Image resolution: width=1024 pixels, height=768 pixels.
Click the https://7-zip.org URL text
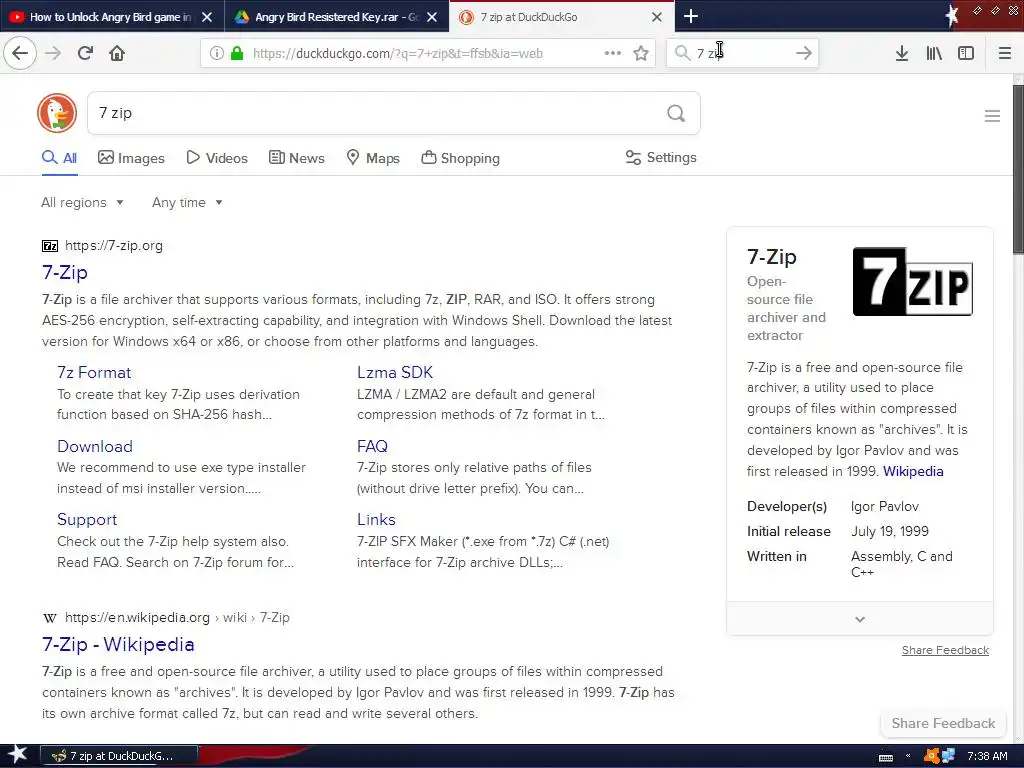click(114, 246)
